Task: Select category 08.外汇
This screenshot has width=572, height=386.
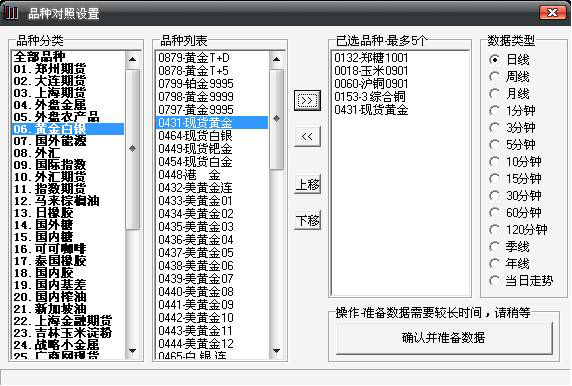Action: tap(68, 153)
